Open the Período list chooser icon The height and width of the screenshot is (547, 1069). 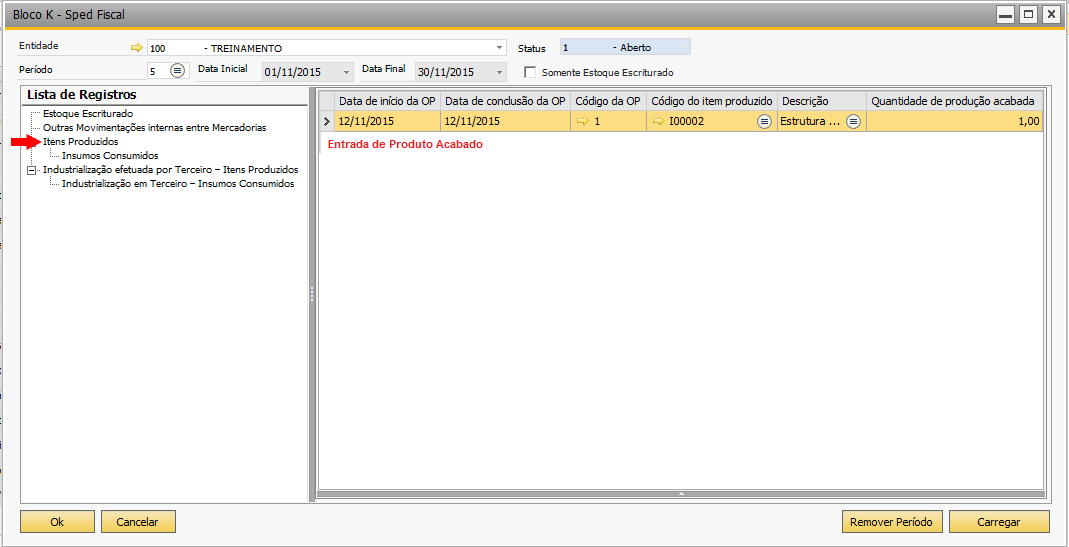point(177,70)
